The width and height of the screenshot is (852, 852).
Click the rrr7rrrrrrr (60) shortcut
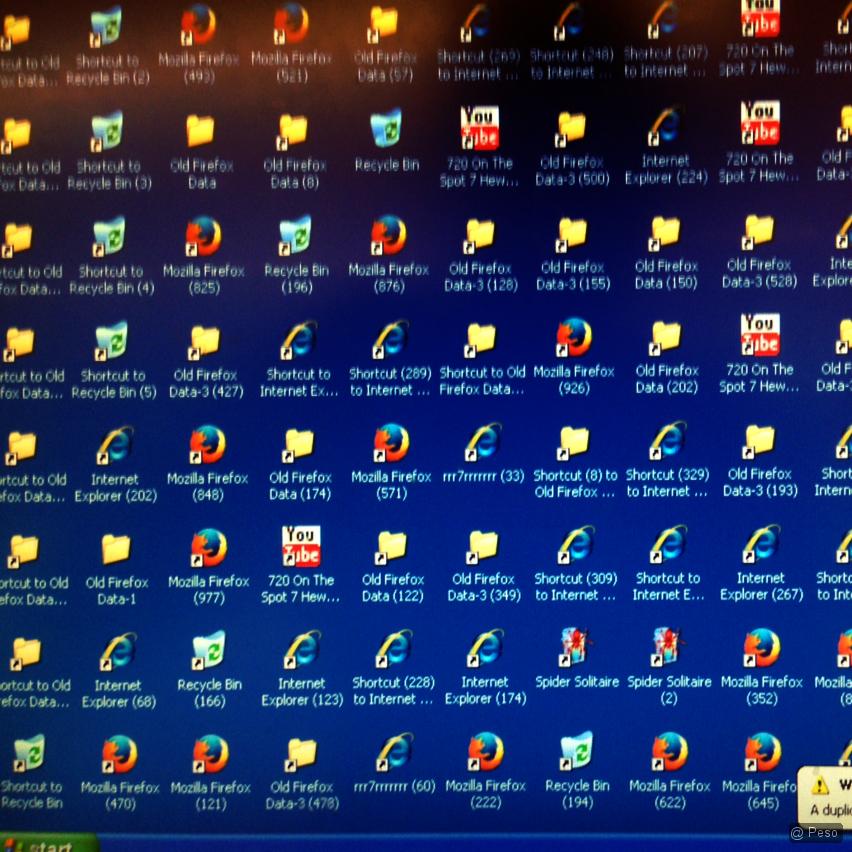[x=395, y=754]
